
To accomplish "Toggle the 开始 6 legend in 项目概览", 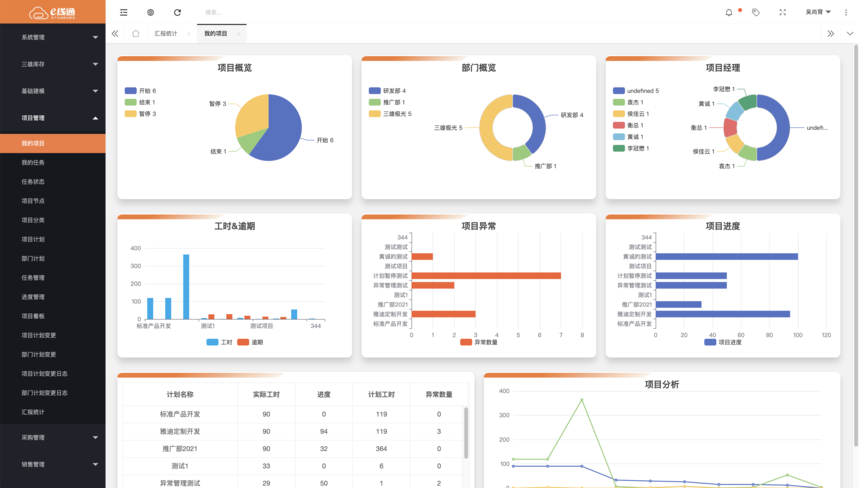I will [x=141, y=91].
